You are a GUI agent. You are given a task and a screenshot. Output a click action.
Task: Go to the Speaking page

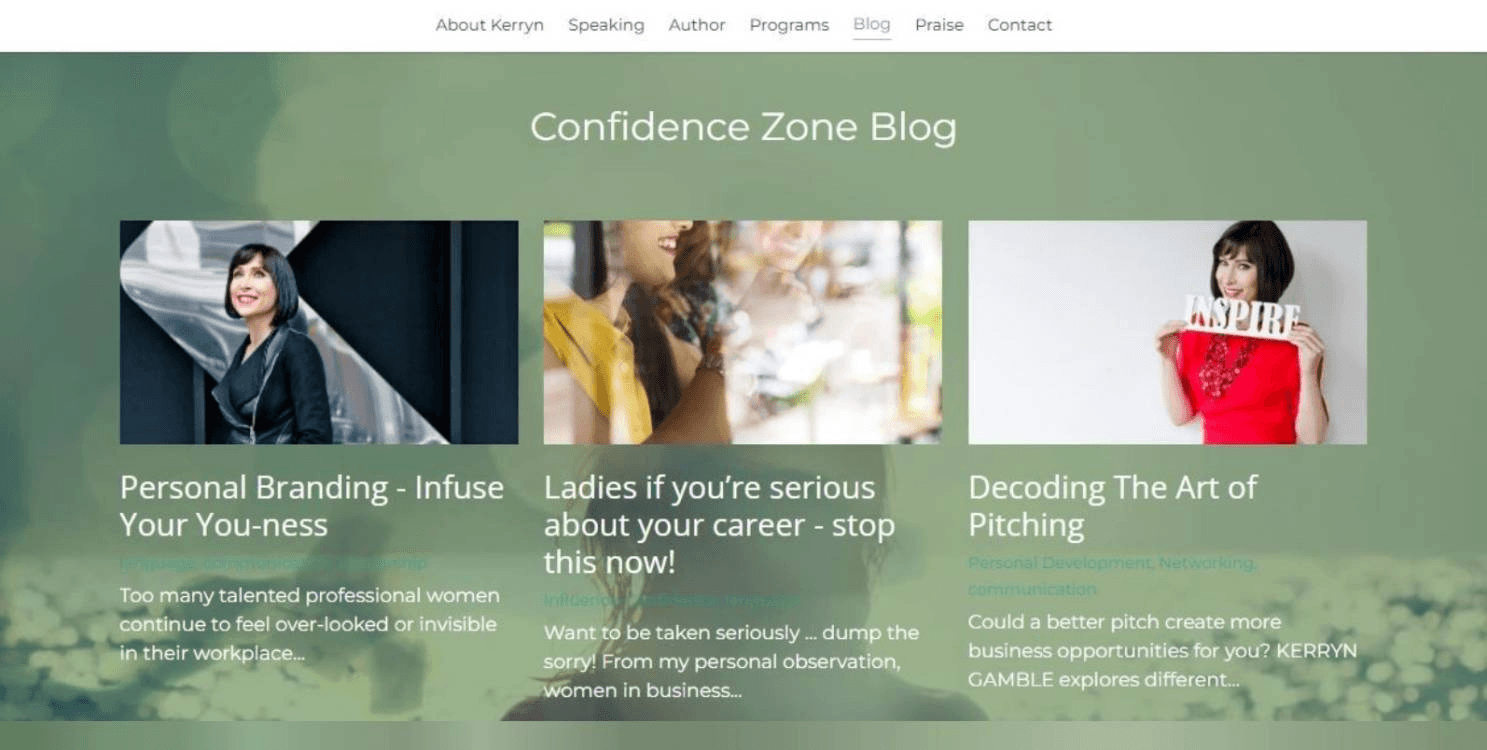pos(606,25)
